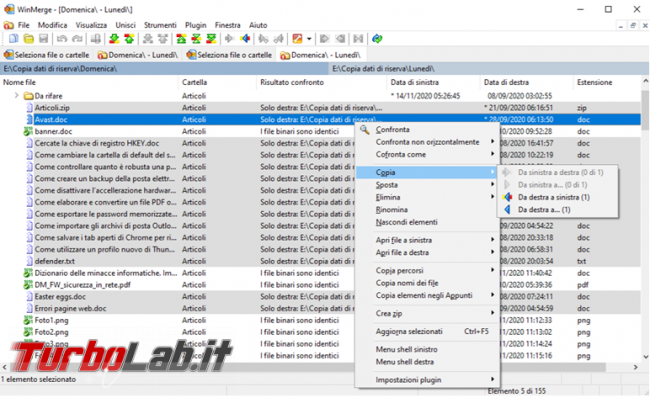Sort by Risultato confronto column header
This screenshot has height=398, width=650.
pos(322,83)
